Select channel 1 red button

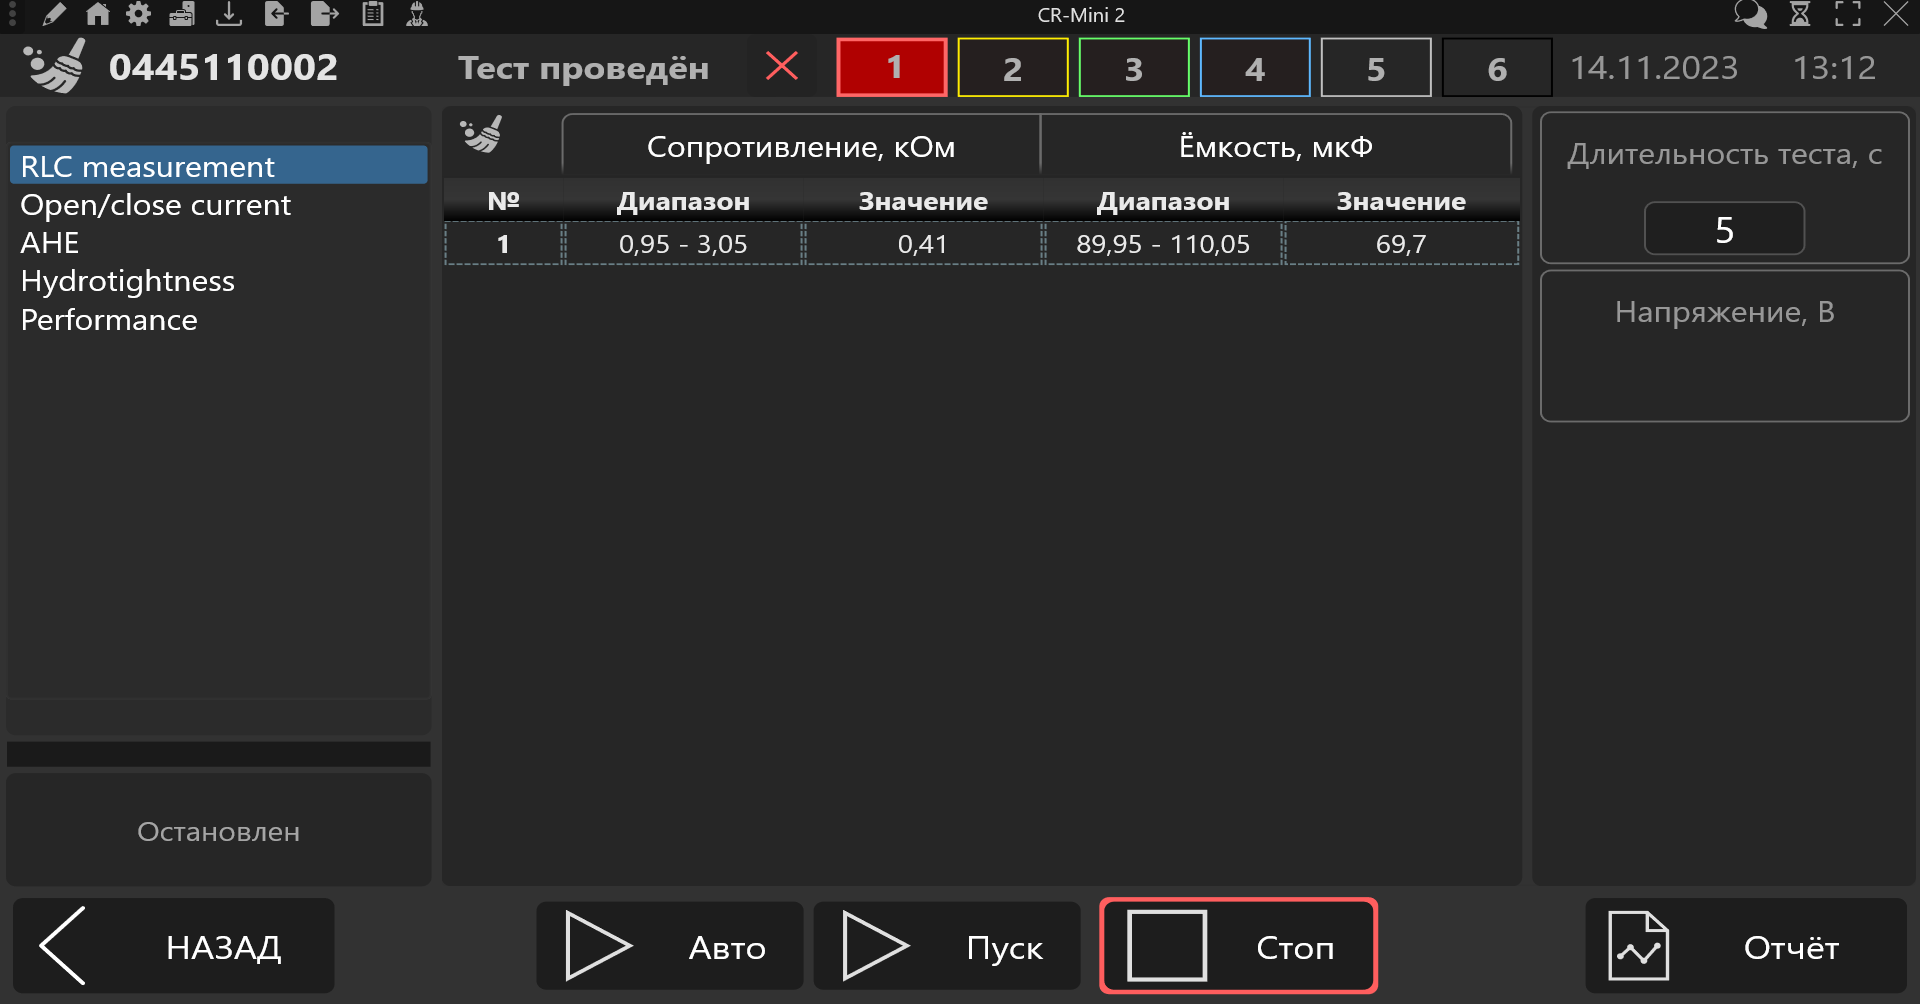pyautogui.click(x=892, y=68)
